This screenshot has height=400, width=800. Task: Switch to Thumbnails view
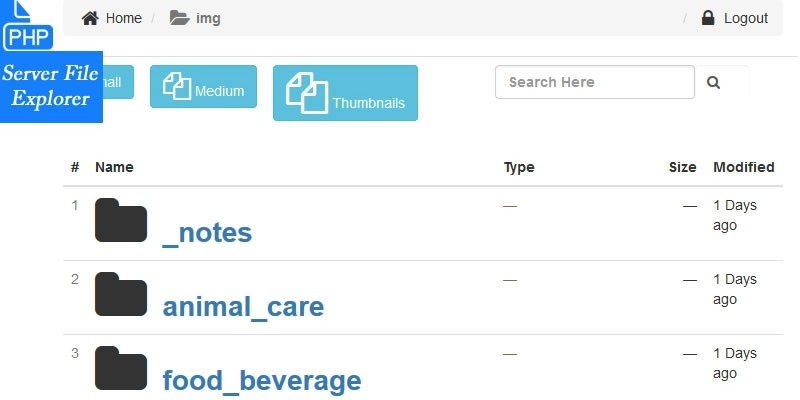pyautogui.click(x=345, y=93)
